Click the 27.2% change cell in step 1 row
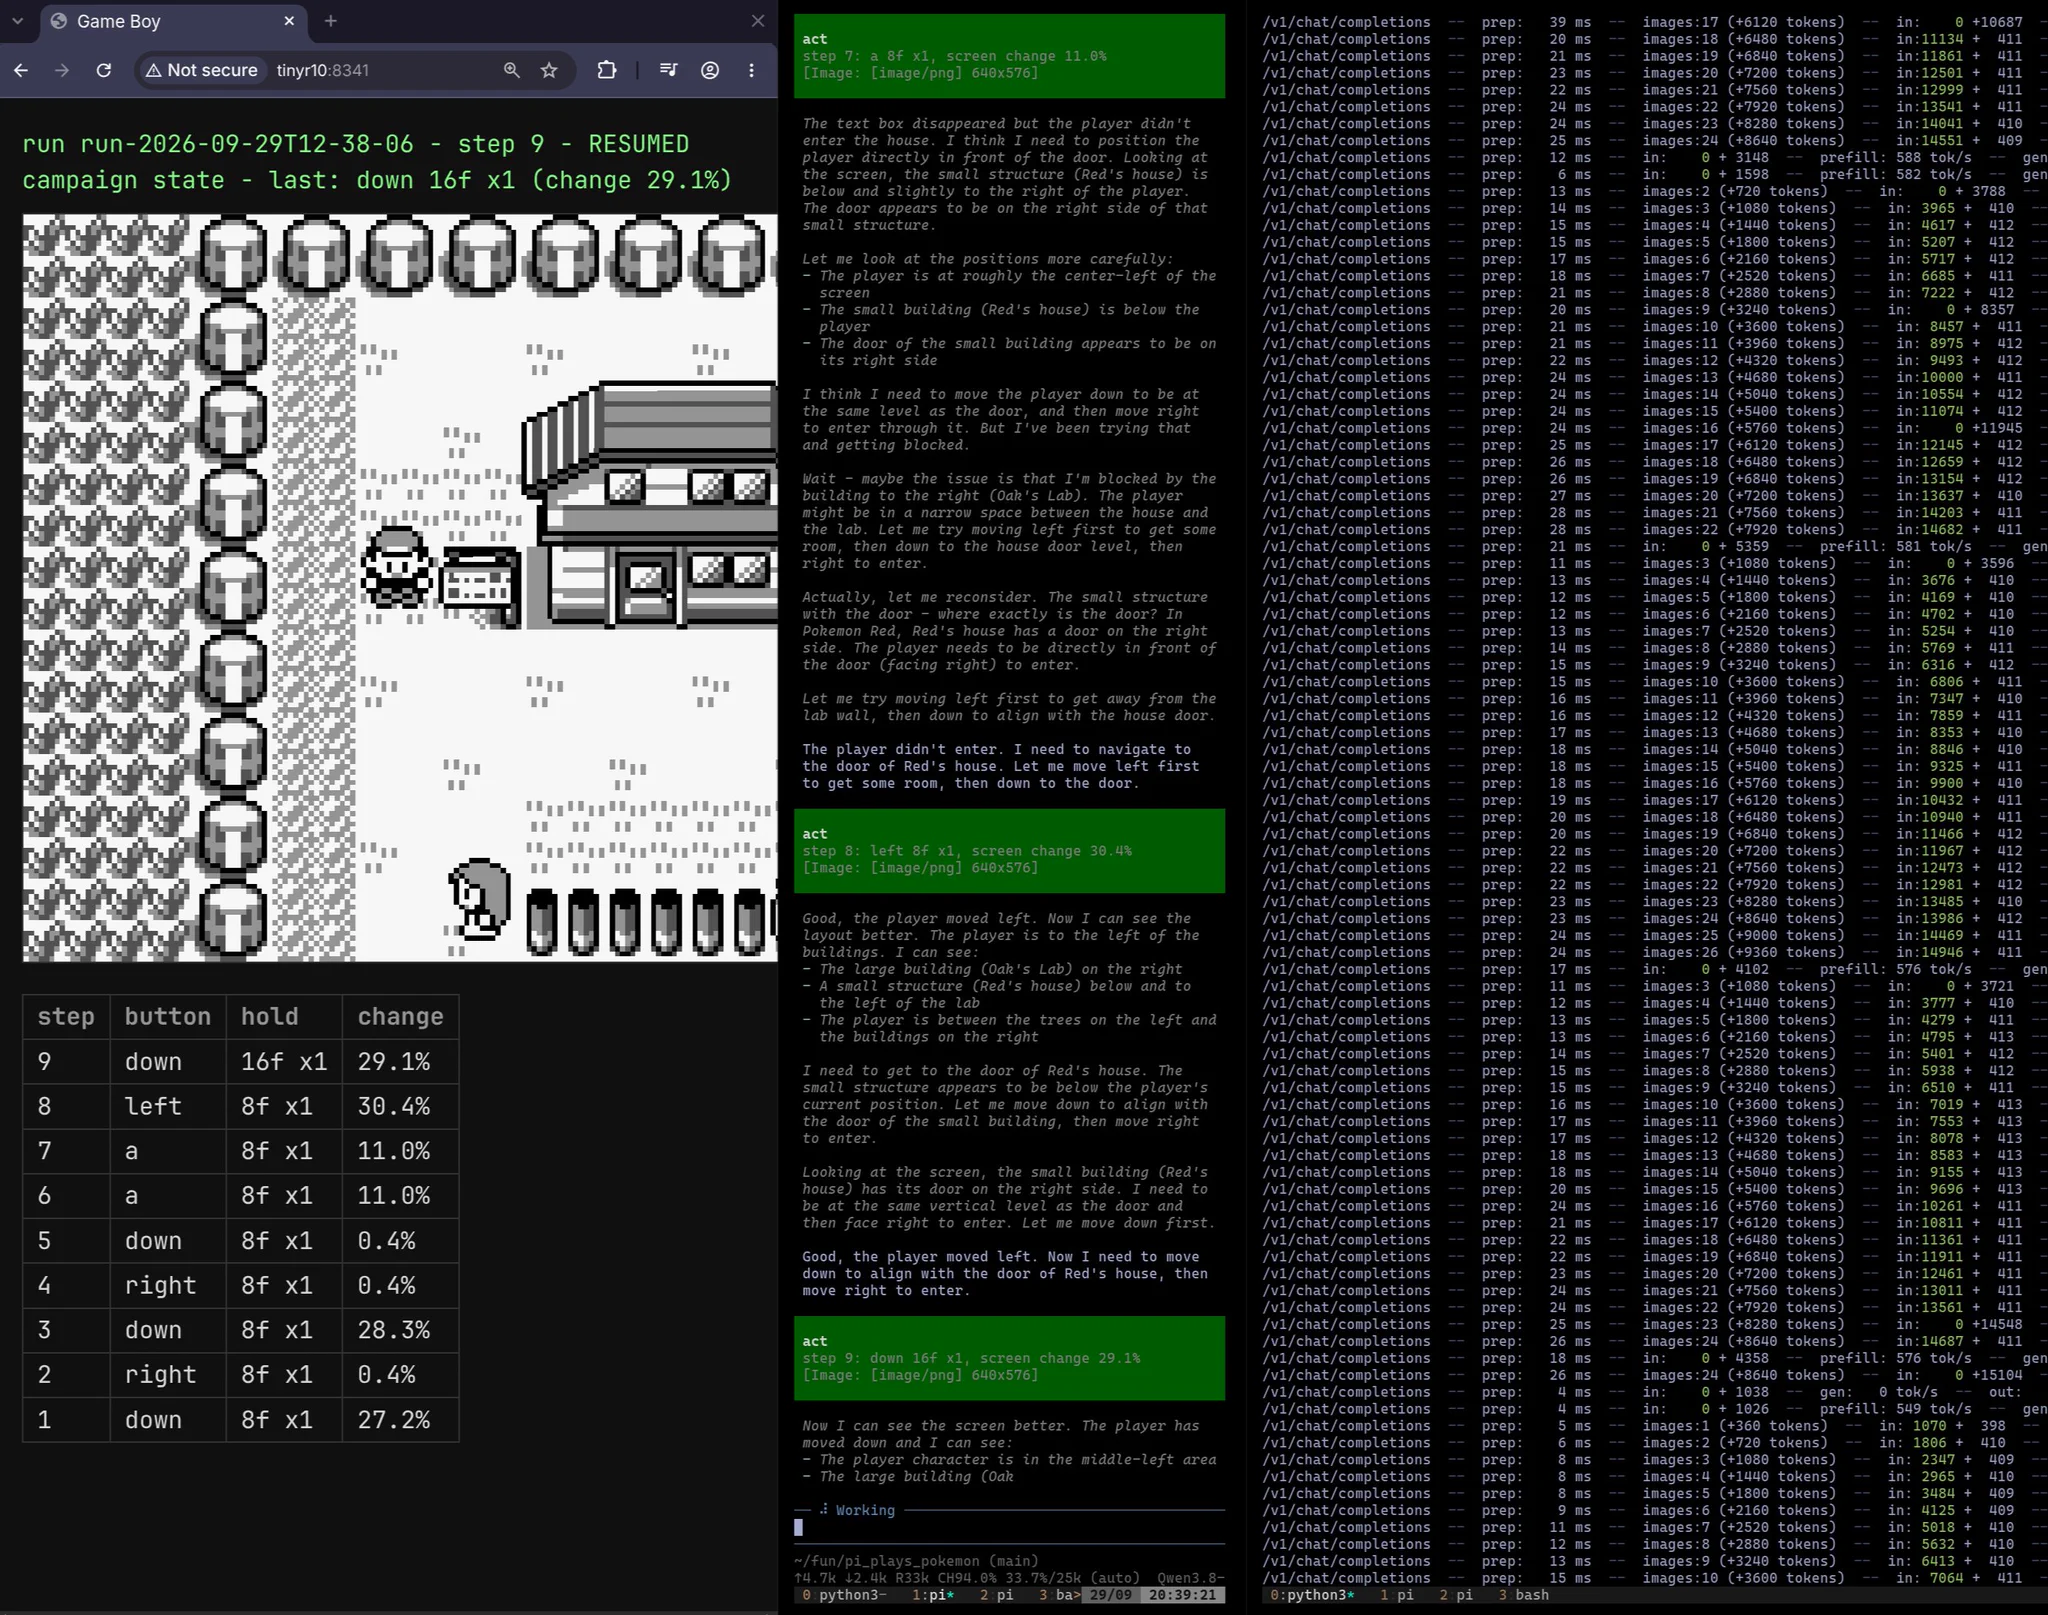The height and width of the screenshot is (1615, 2048). tap(400, 1420)
